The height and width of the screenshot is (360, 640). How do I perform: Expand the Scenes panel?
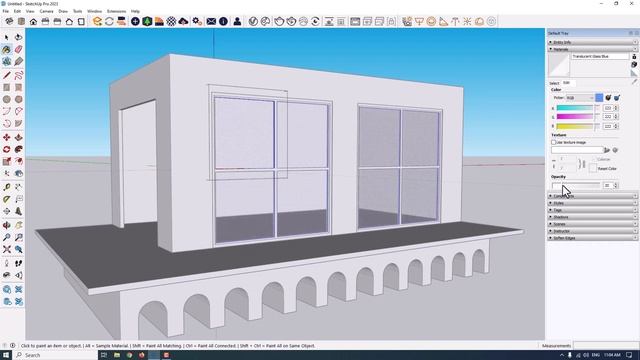[592, 224]
